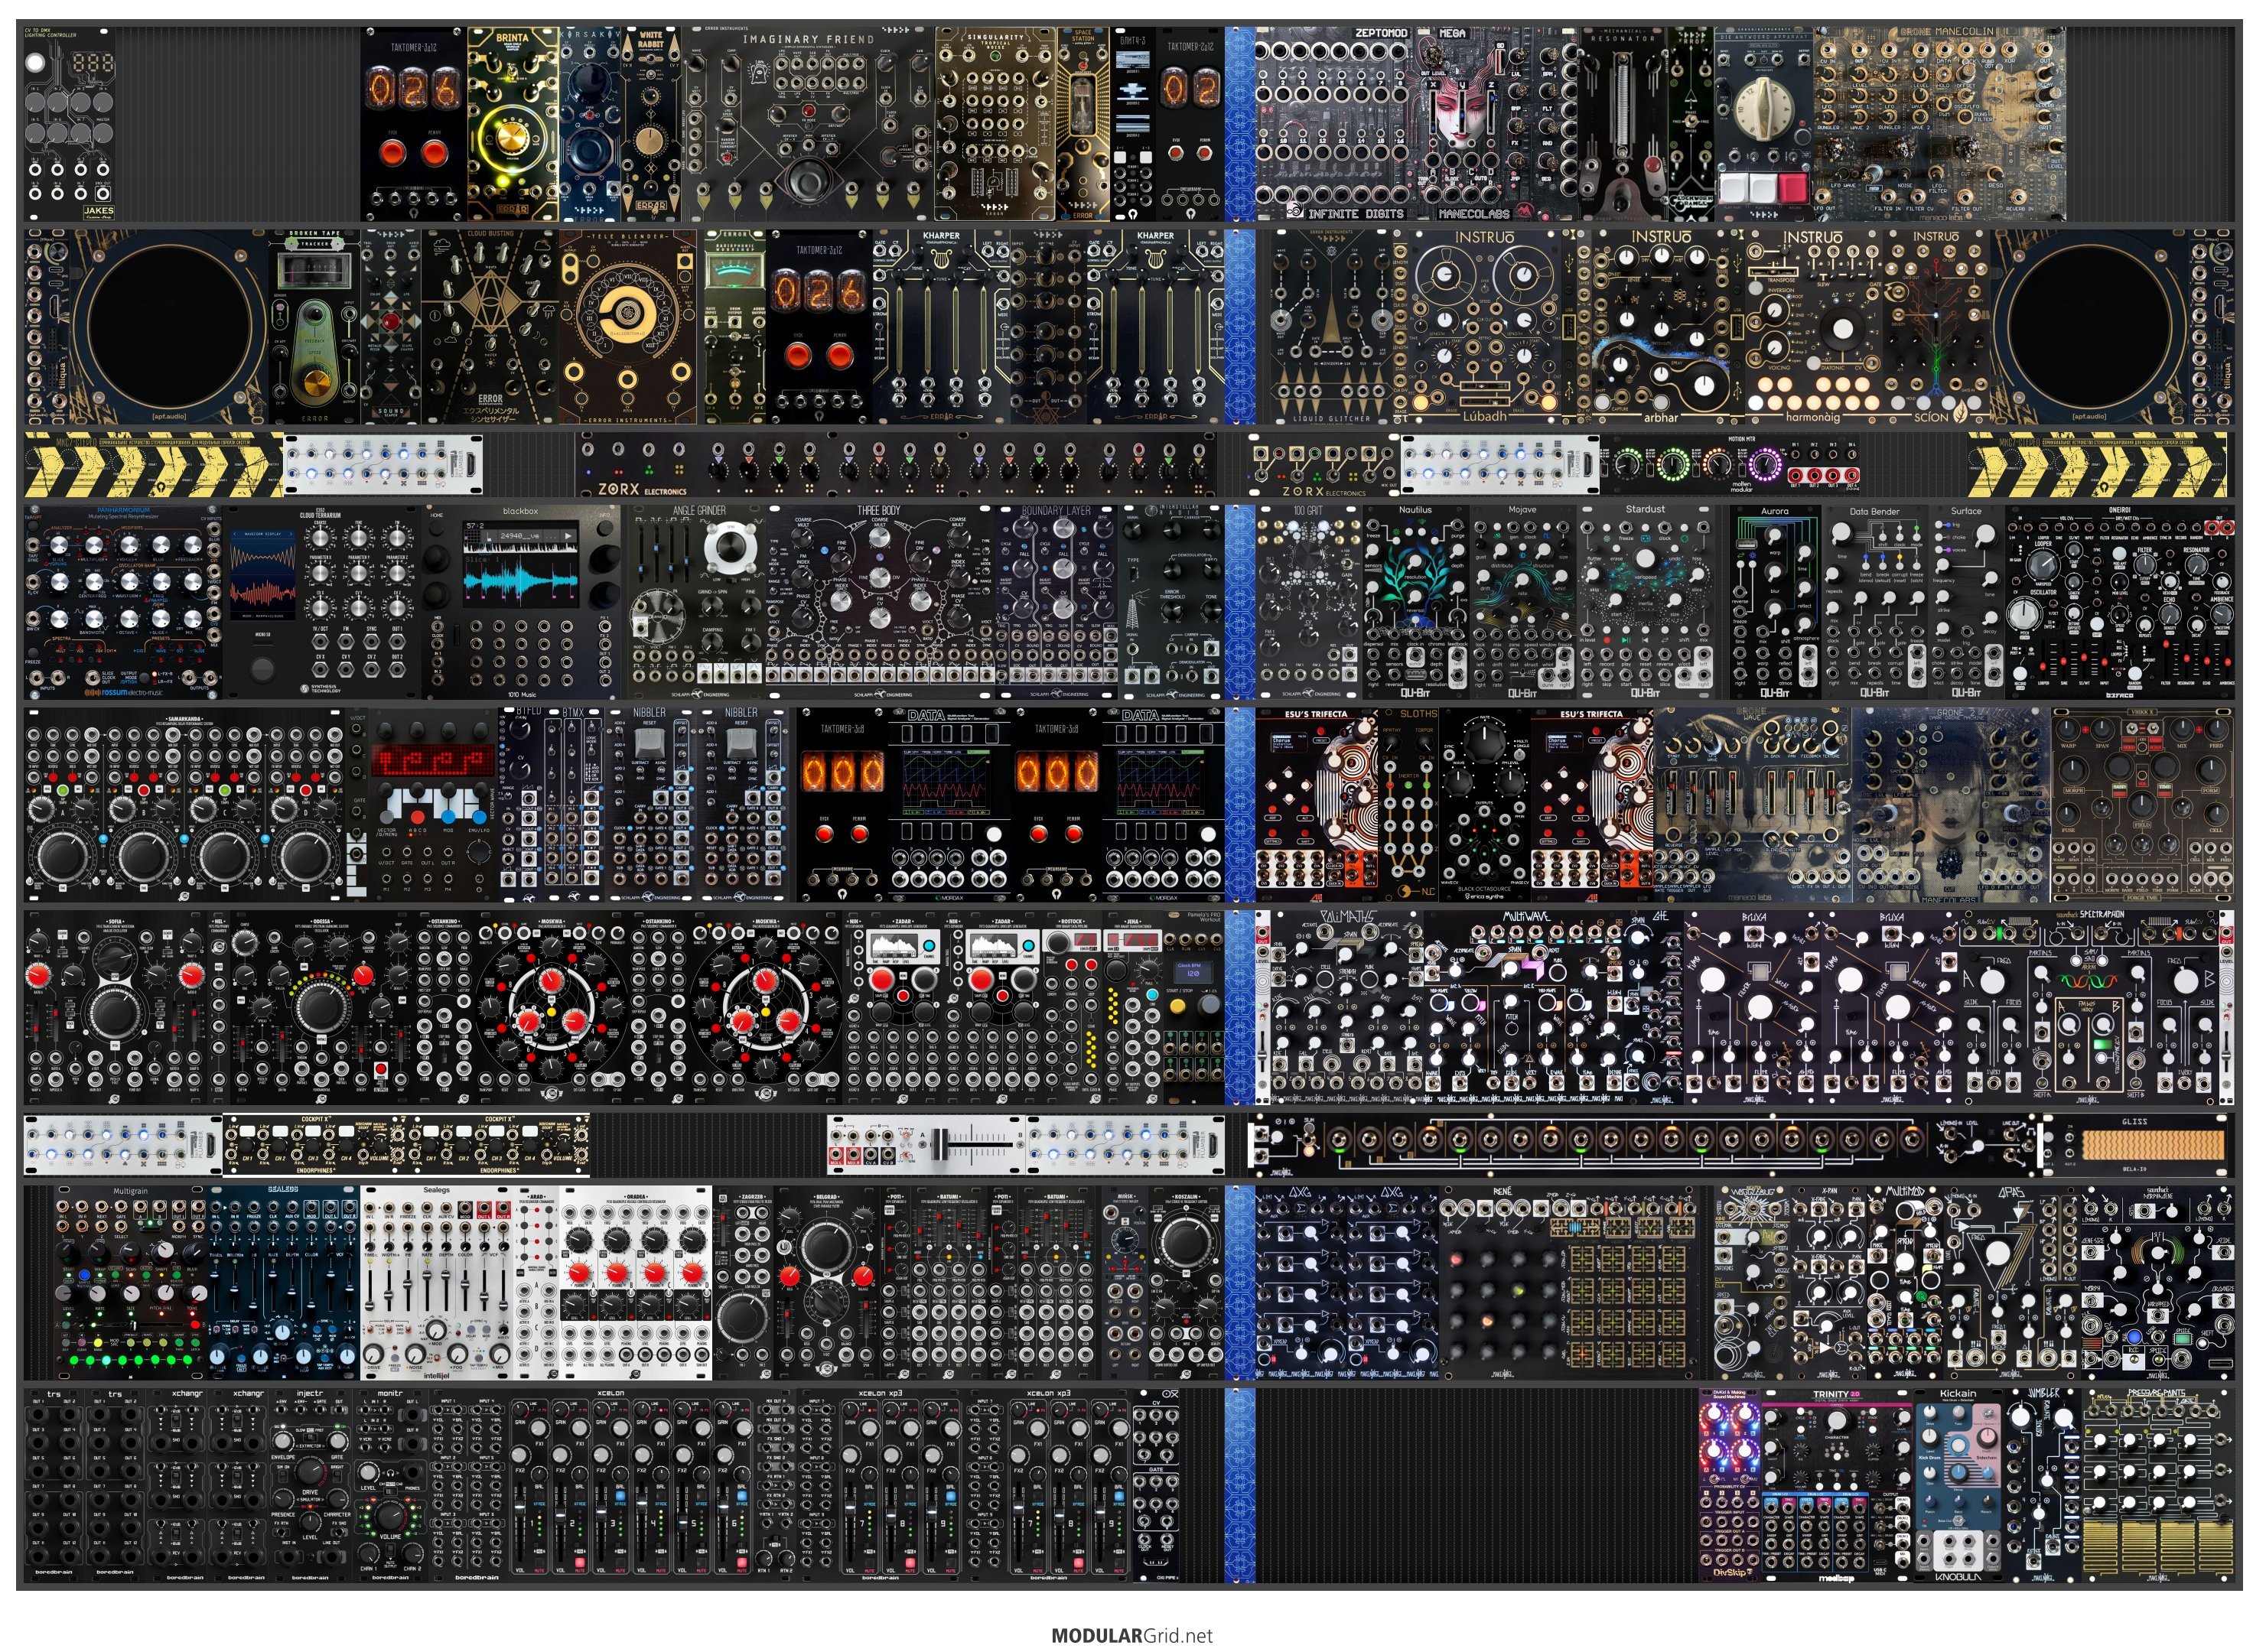This screenshot has height=1652, width=2266.
Task: Open the Imaginary Friend module
Action: 808,123
